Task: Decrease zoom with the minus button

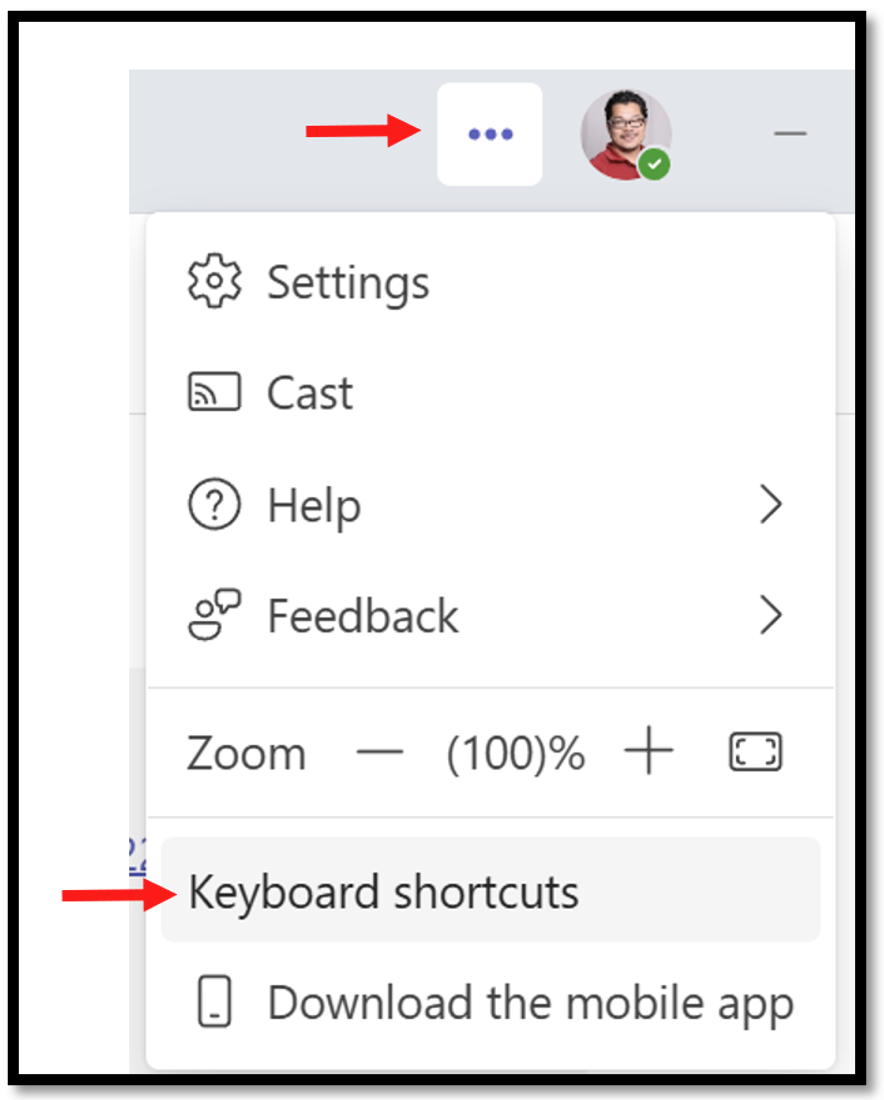Action: (x=380, y=752)
